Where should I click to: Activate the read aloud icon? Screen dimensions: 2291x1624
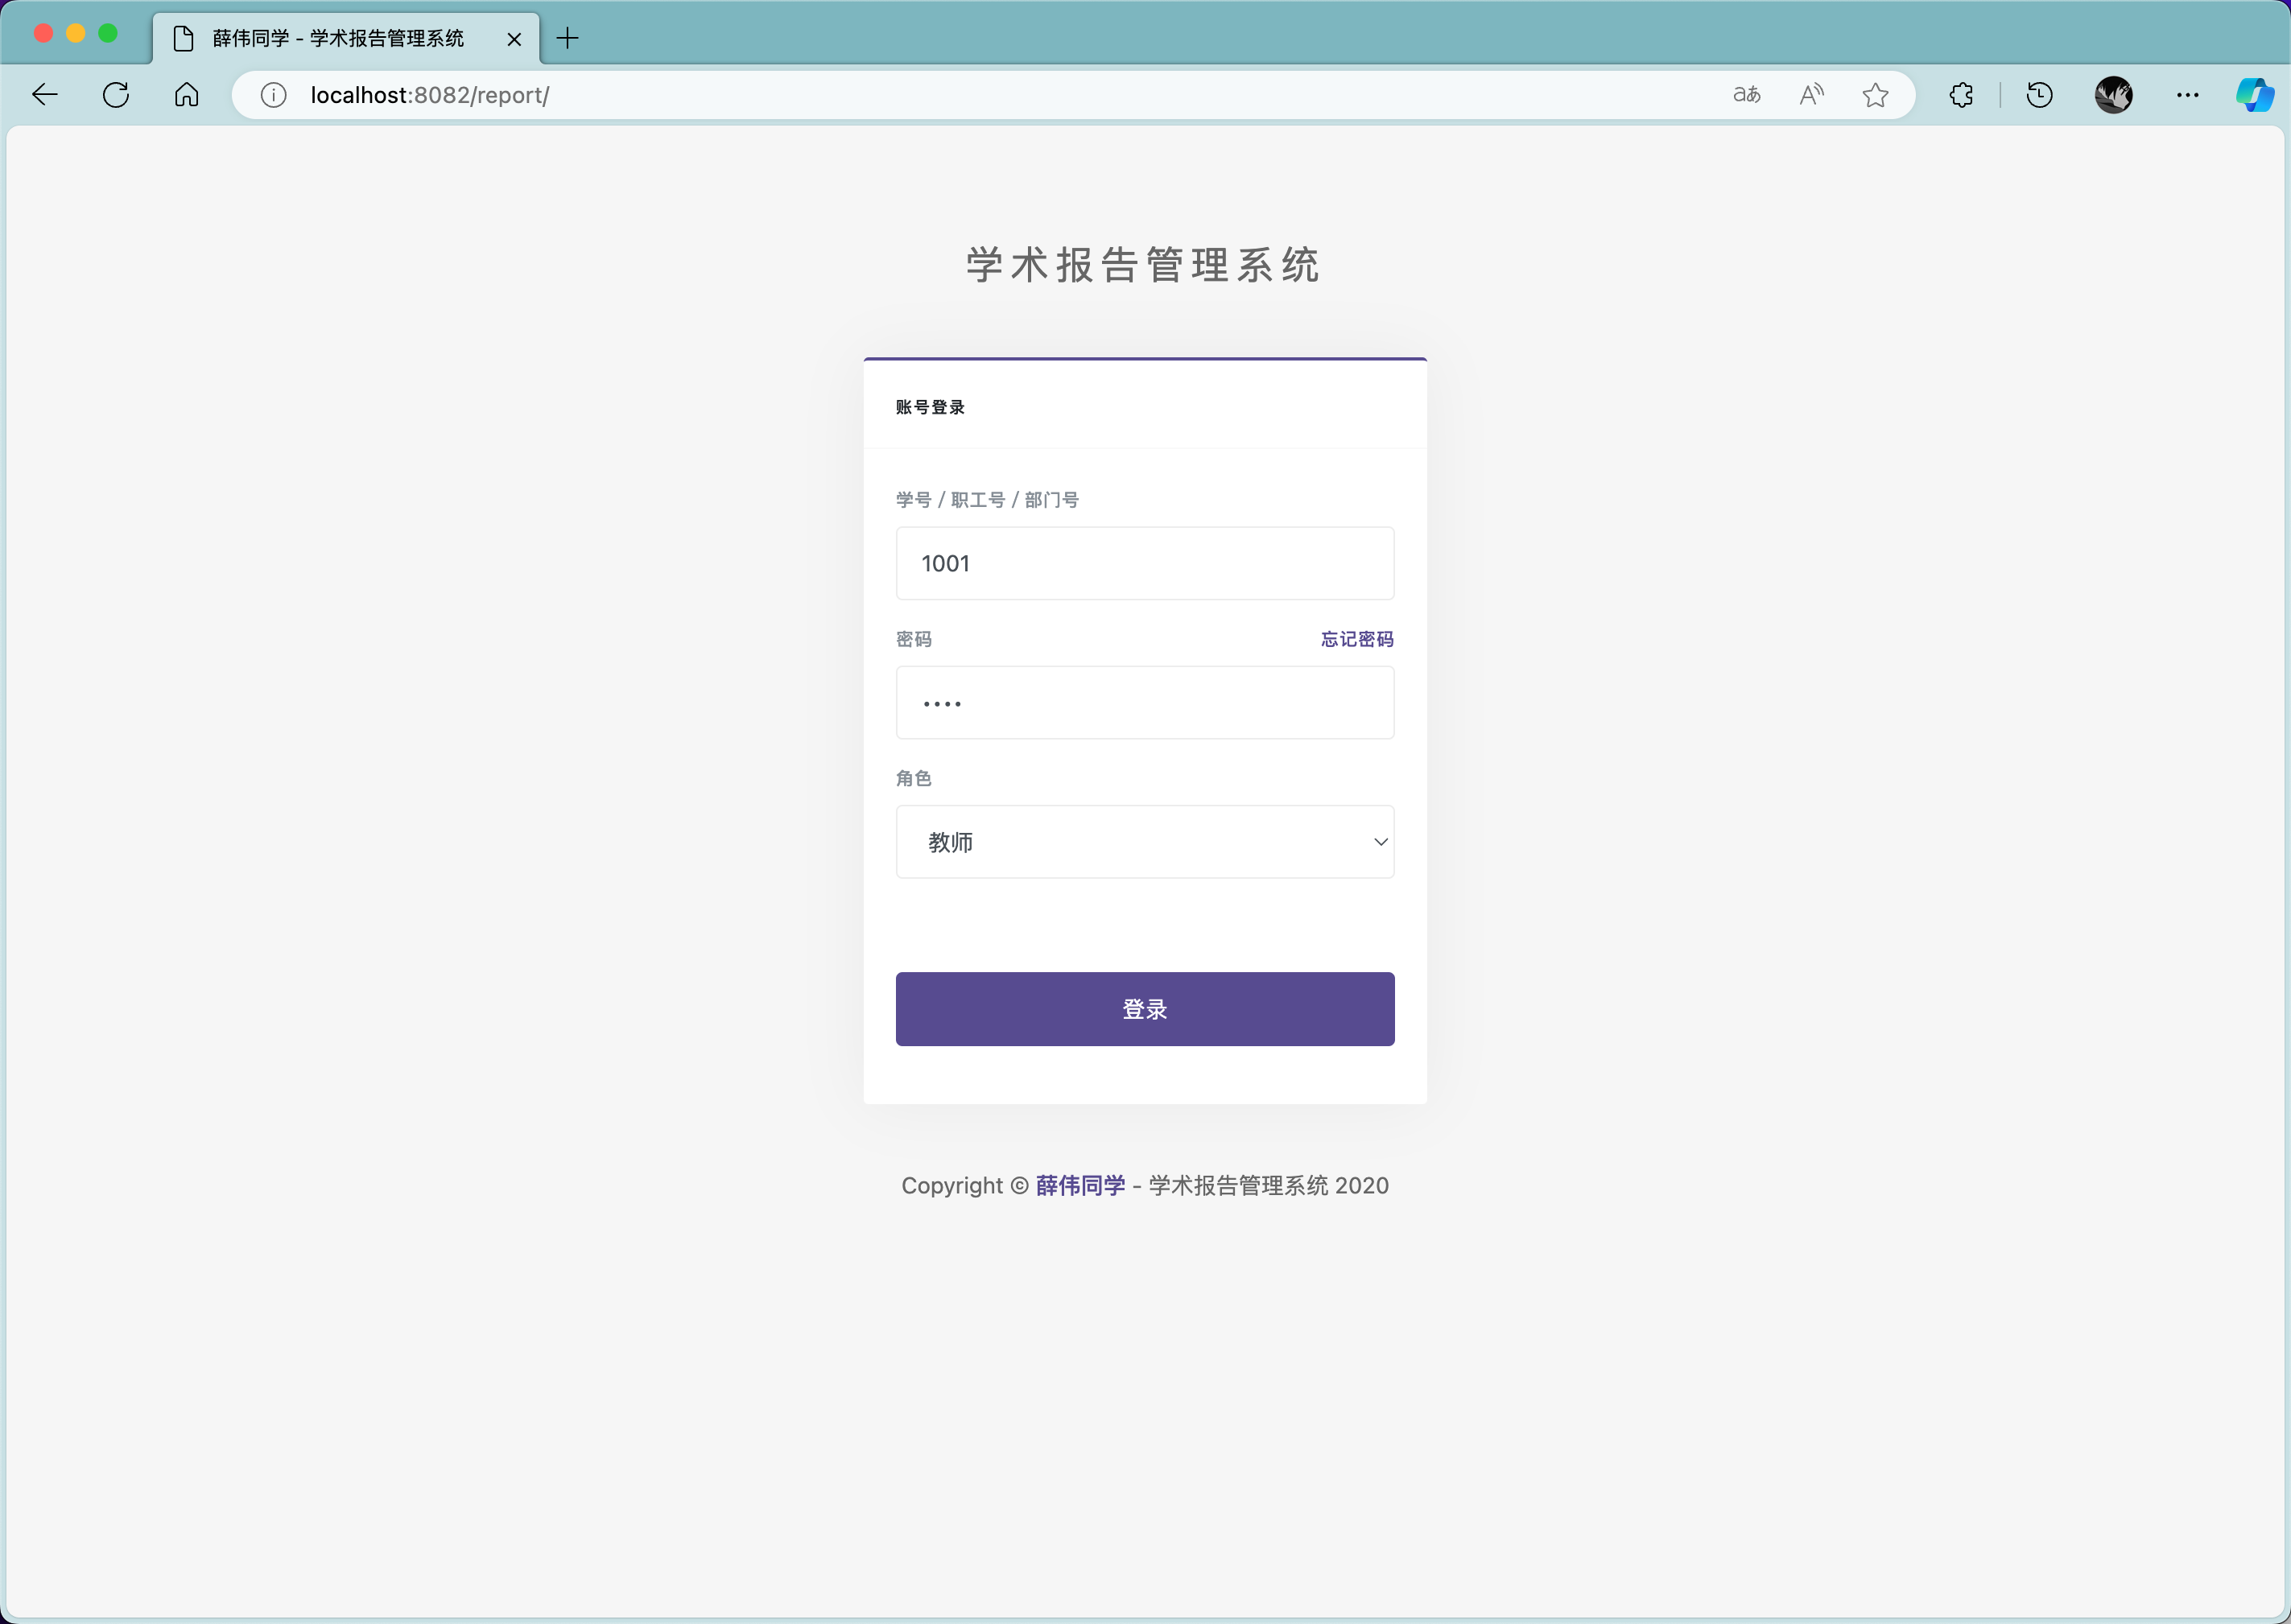(1811, 95)
